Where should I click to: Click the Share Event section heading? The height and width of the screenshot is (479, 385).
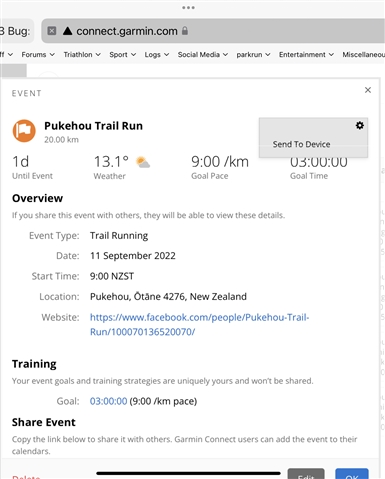pos(44,422)
